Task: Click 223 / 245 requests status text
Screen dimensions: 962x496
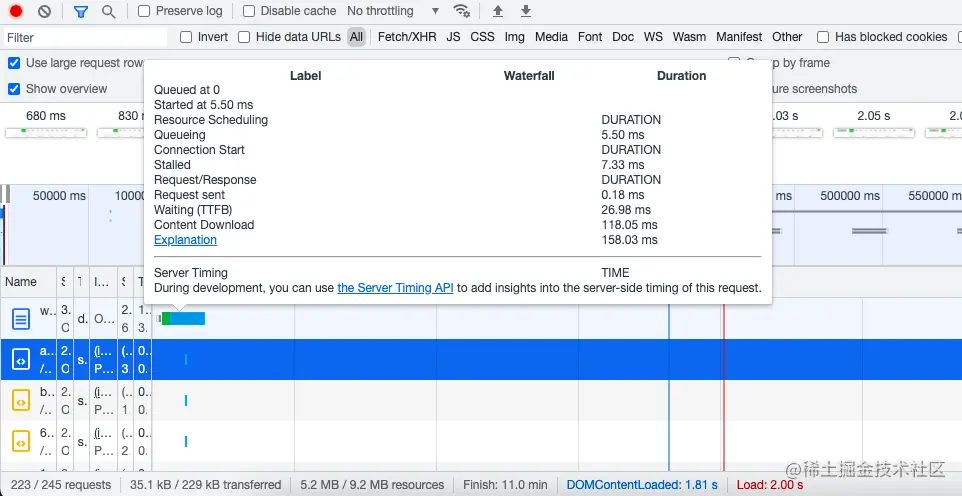Action: click(x=61, y=485)
